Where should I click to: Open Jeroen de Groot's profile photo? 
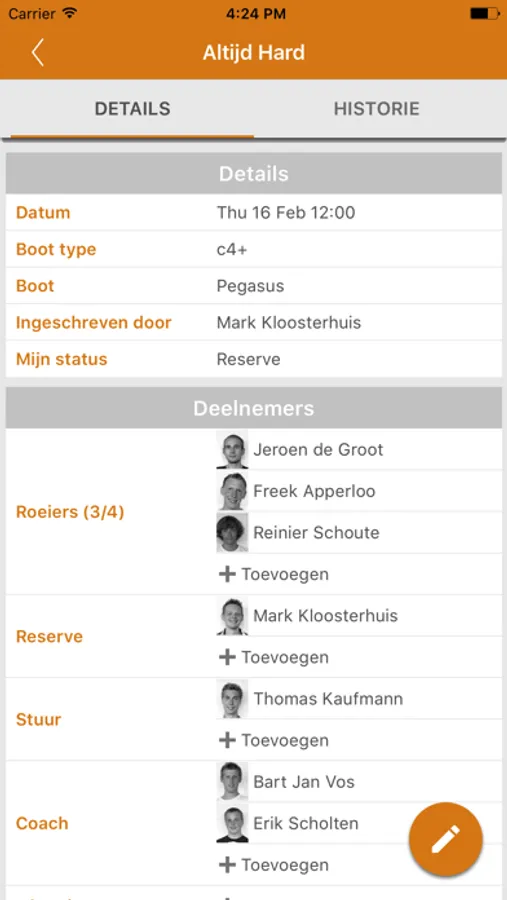click(x=232, y=449)
